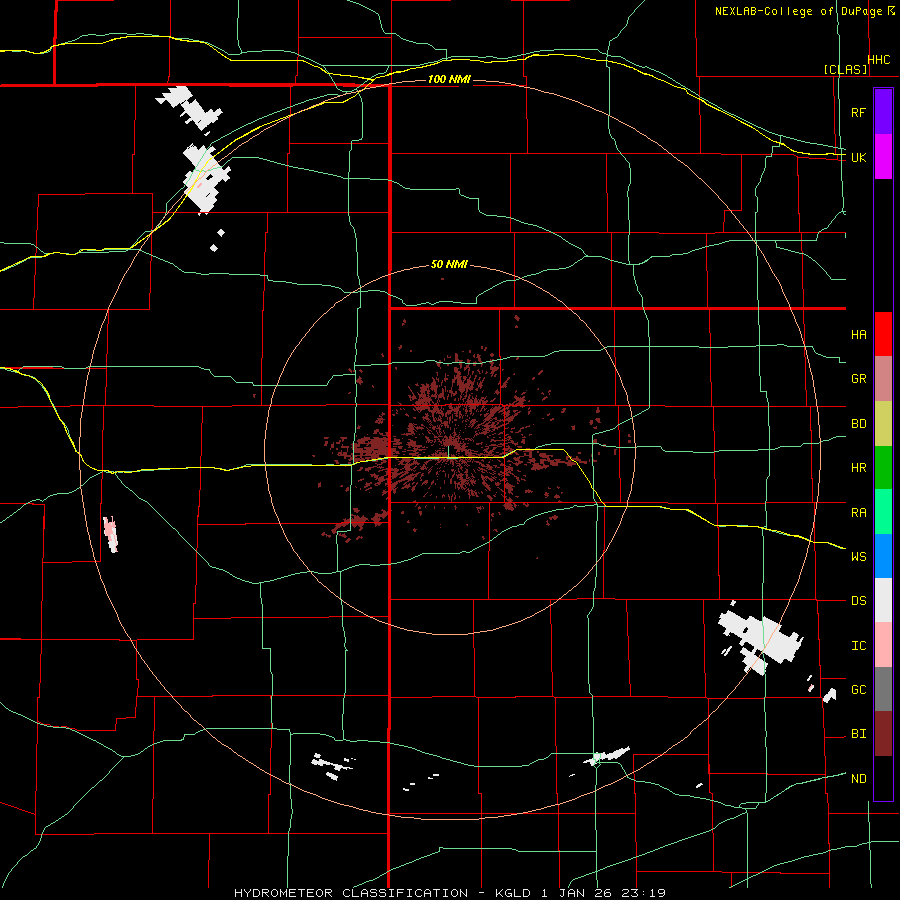Viewport: 900px width, 900px height.
Task: Click the 50 NMI range ring label
Action: (x=449, y=264)
